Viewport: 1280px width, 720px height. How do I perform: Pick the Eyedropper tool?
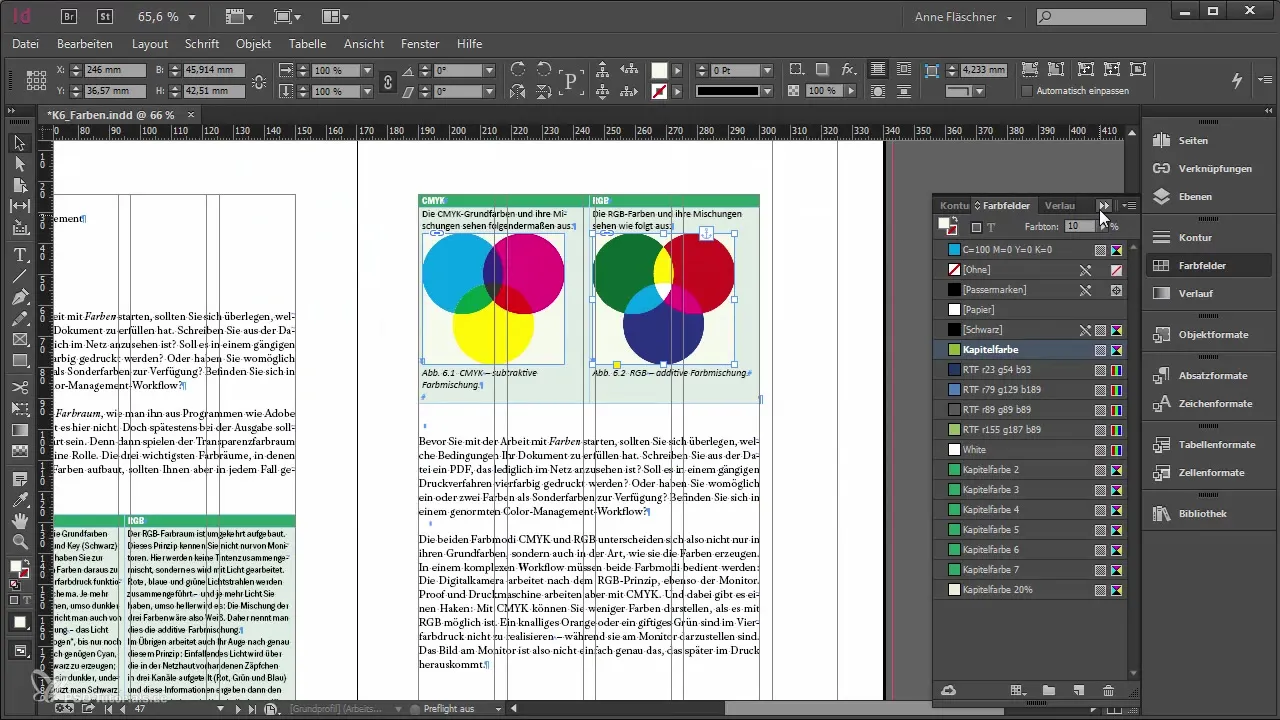pos(19,499)
